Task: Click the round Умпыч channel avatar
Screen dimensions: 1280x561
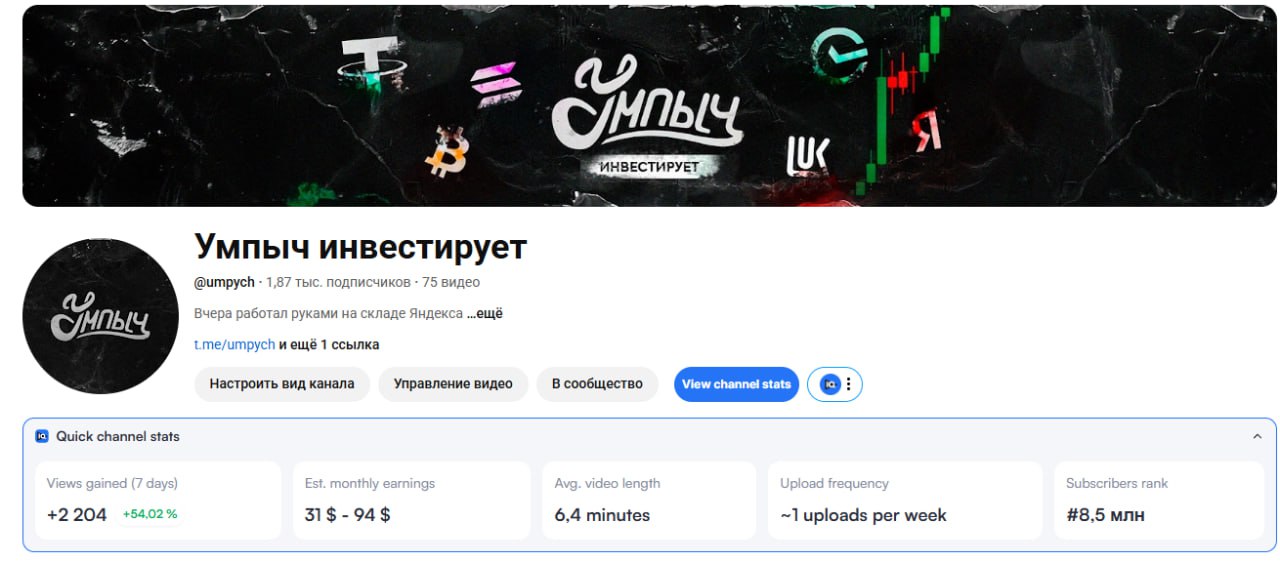Action: click(x=100, y=316)
